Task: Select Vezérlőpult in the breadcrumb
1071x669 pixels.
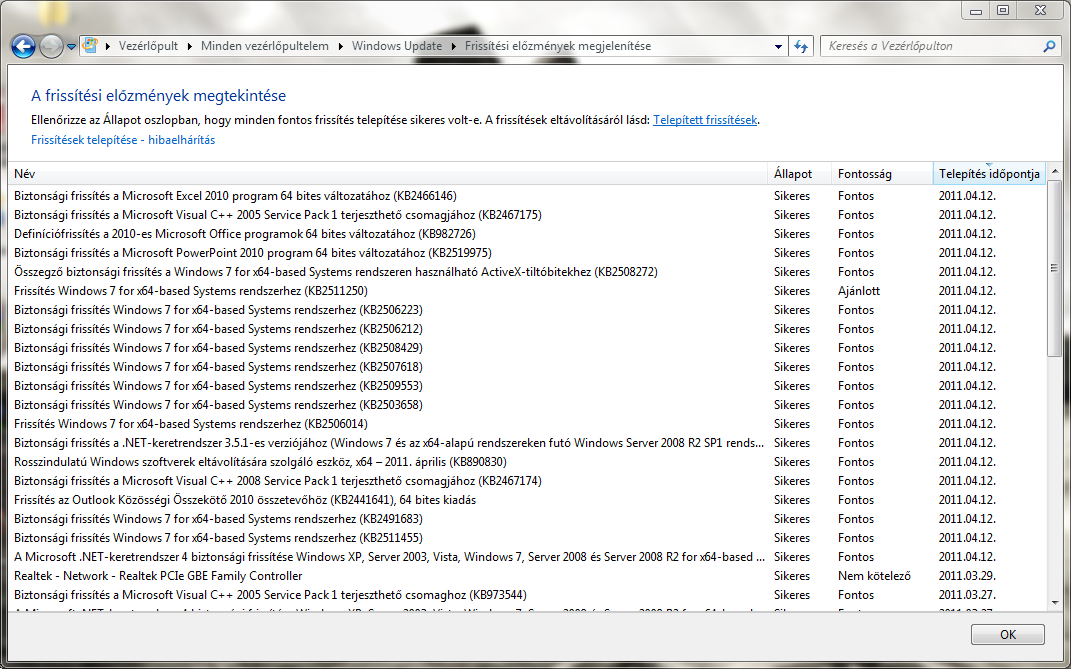Action: click(148, 46)
